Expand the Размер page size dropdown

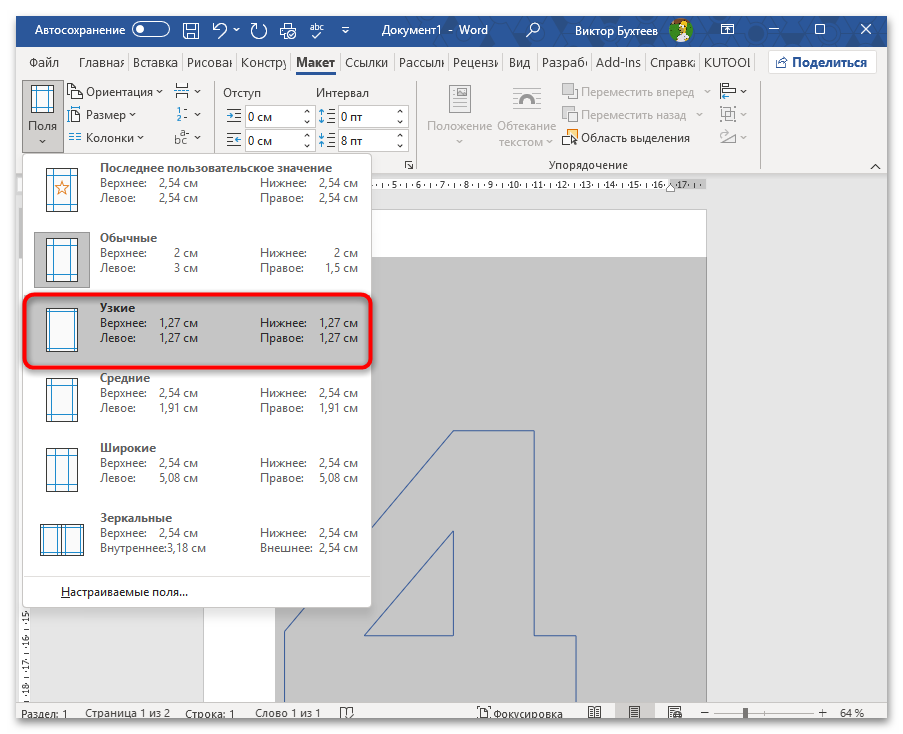(106, 115)
